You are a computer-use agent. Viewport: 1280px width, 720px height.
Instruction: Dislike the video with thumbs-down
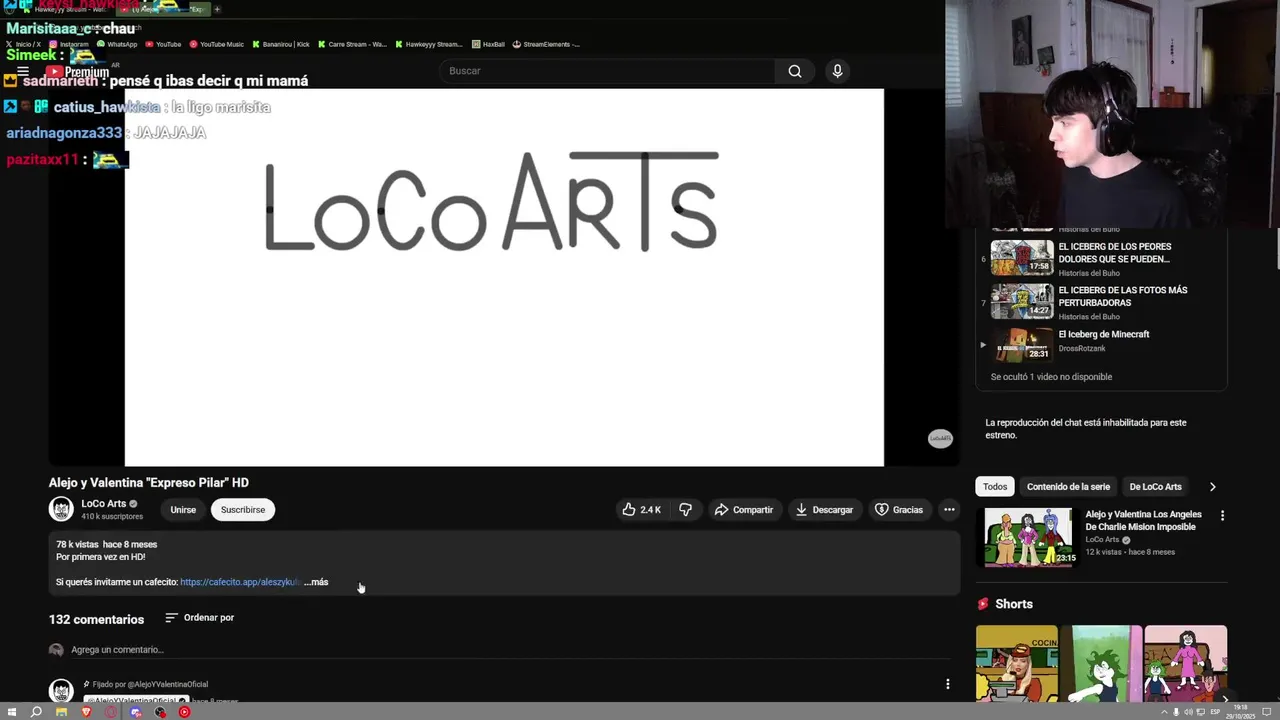(x=685, y=510)
